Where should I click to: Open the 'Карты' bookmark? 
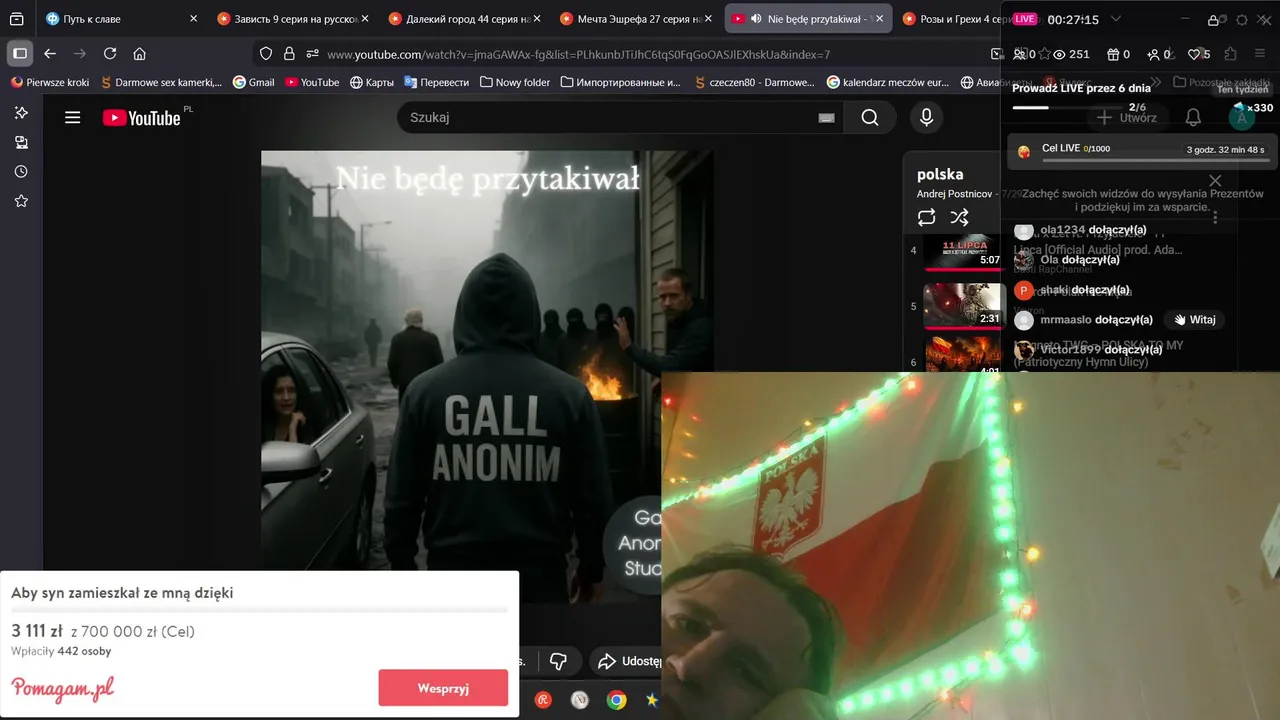pos(371,82)
